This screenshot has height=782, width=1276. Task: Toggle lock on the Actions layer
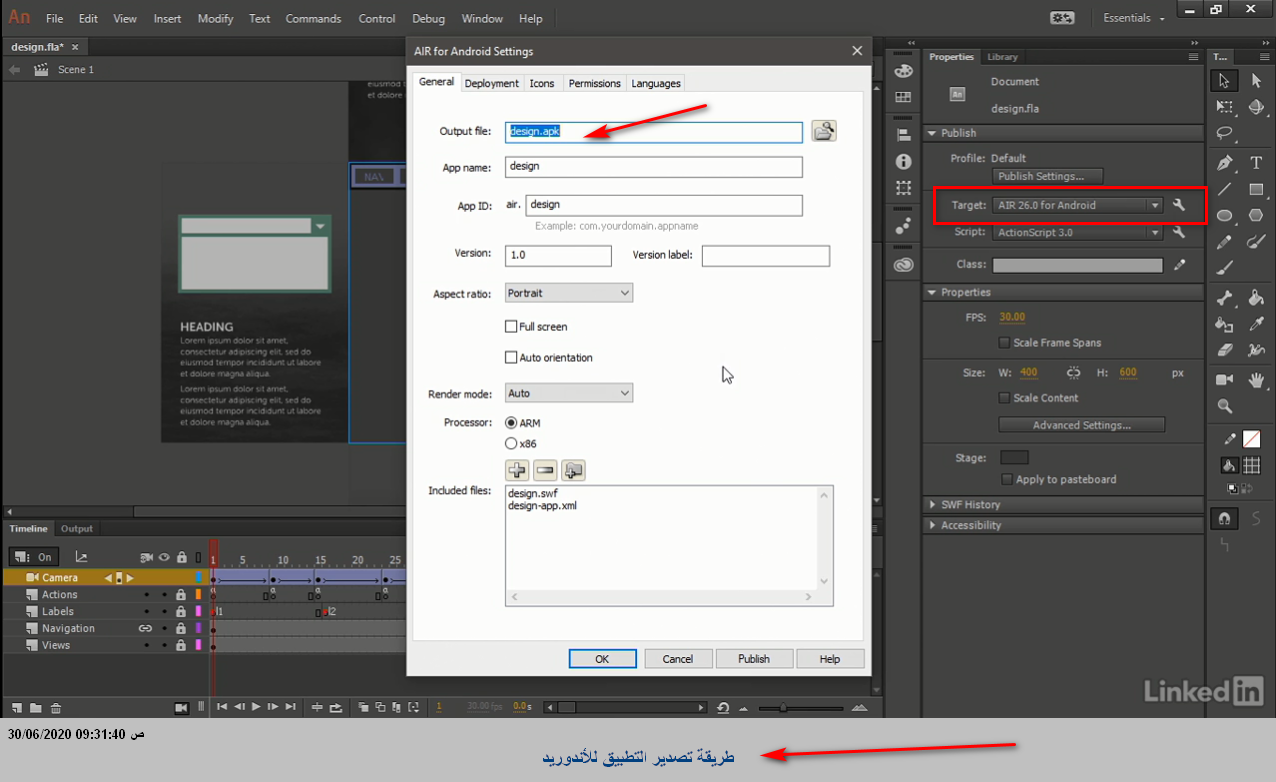coord(181,595)
